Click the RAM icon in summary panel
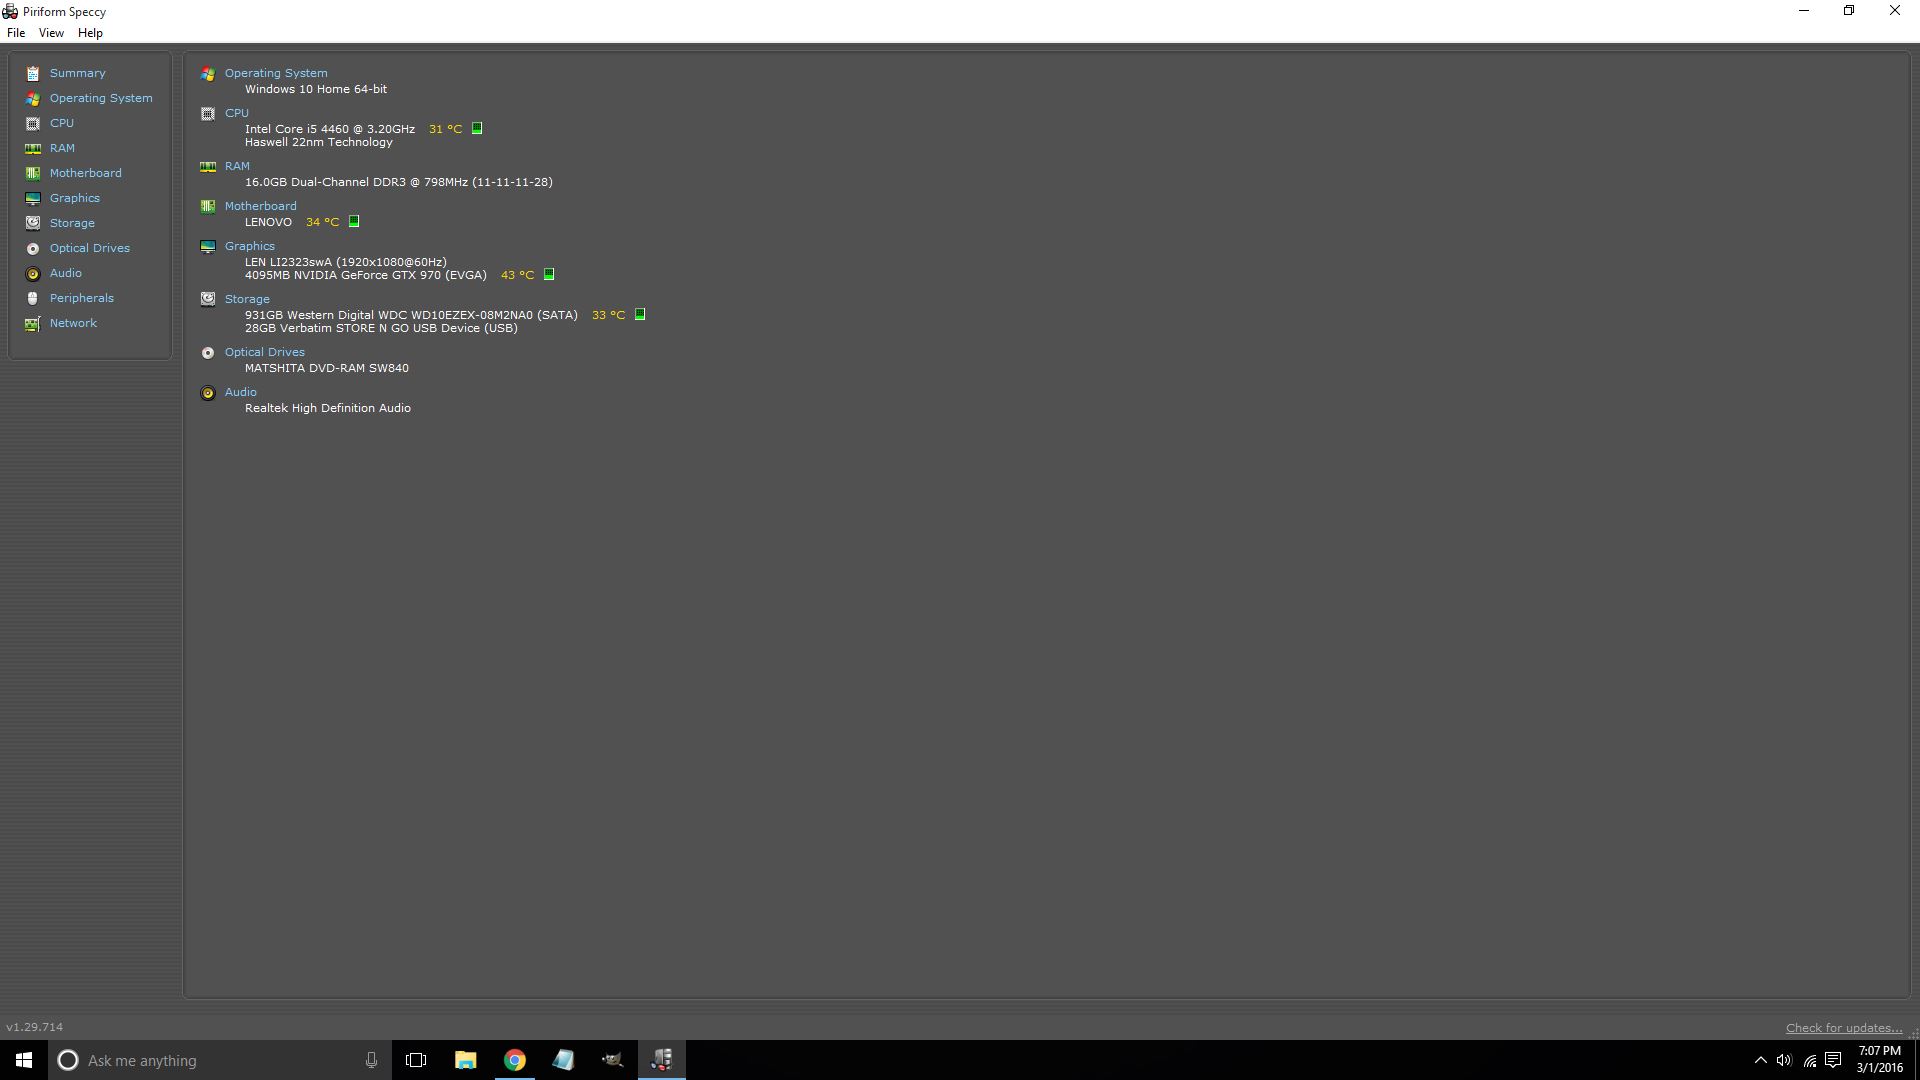This screenshot has width=1920, height=1080. point(208,166)
